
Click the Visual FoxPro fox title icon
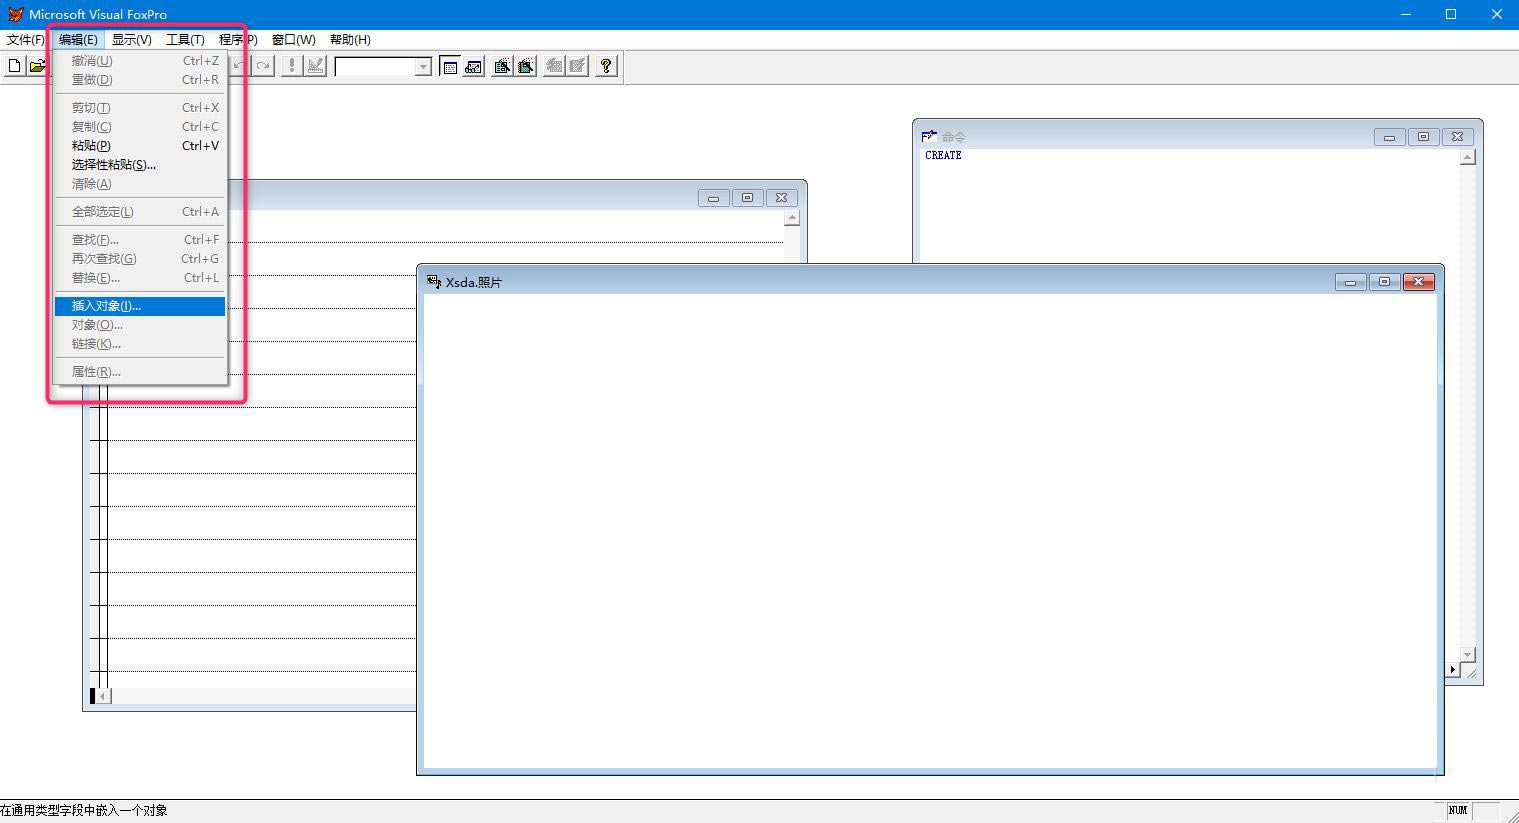tap(15, 14)
